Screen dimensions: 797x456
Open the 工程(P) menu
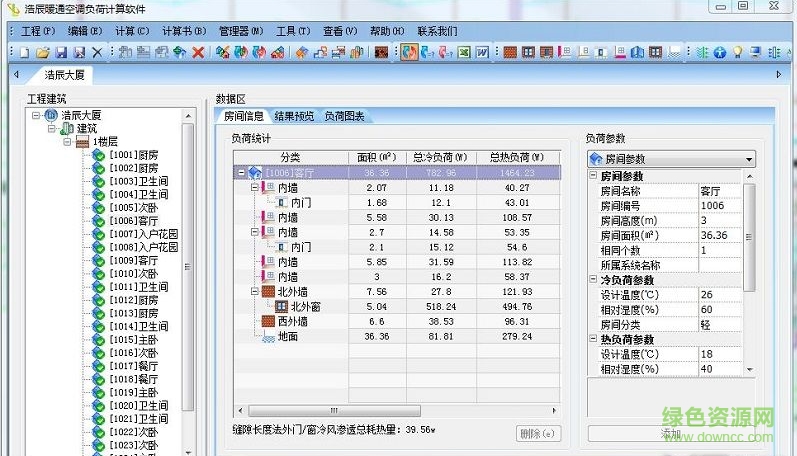38,32
